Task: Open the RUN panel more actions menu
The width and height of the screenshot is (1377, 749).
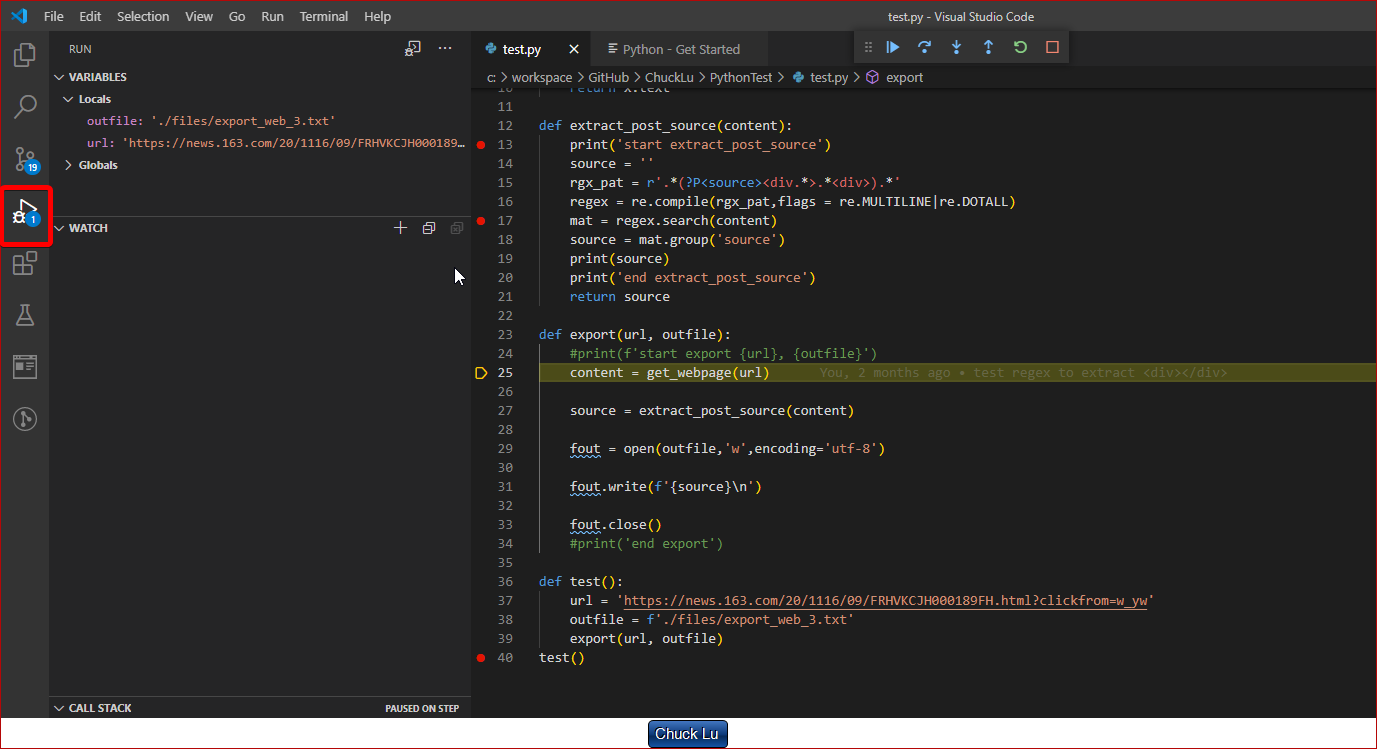Action: [445, 48]
